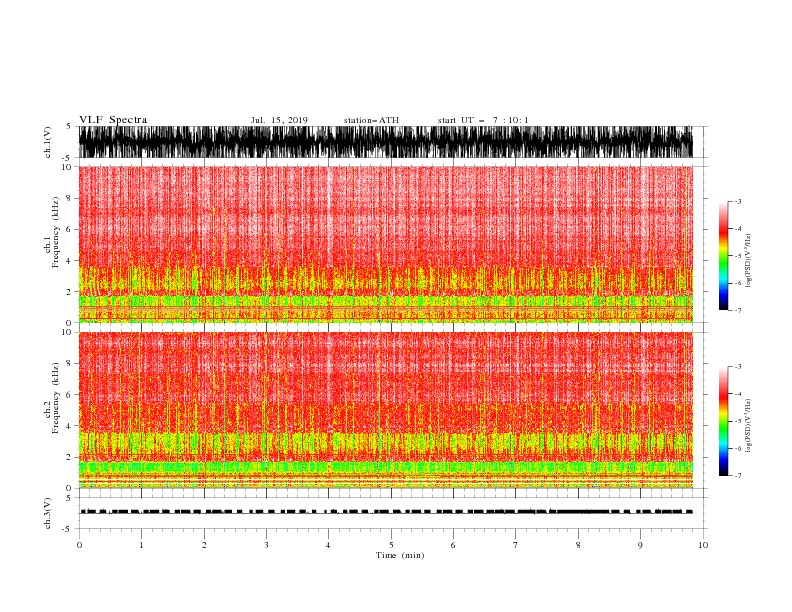The height and width of the screenshot is (612, 792).
Task: Click time axis tick label "2"
Action: (204, 545)
